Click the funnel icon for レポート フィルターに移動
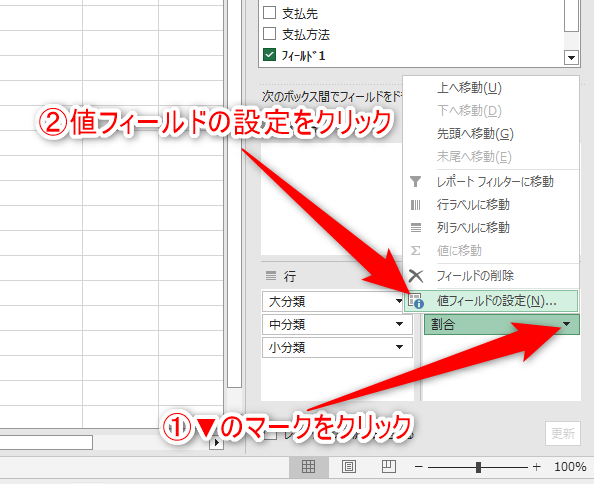This screenshot has height=484, width=594. [x=416, y=181]
